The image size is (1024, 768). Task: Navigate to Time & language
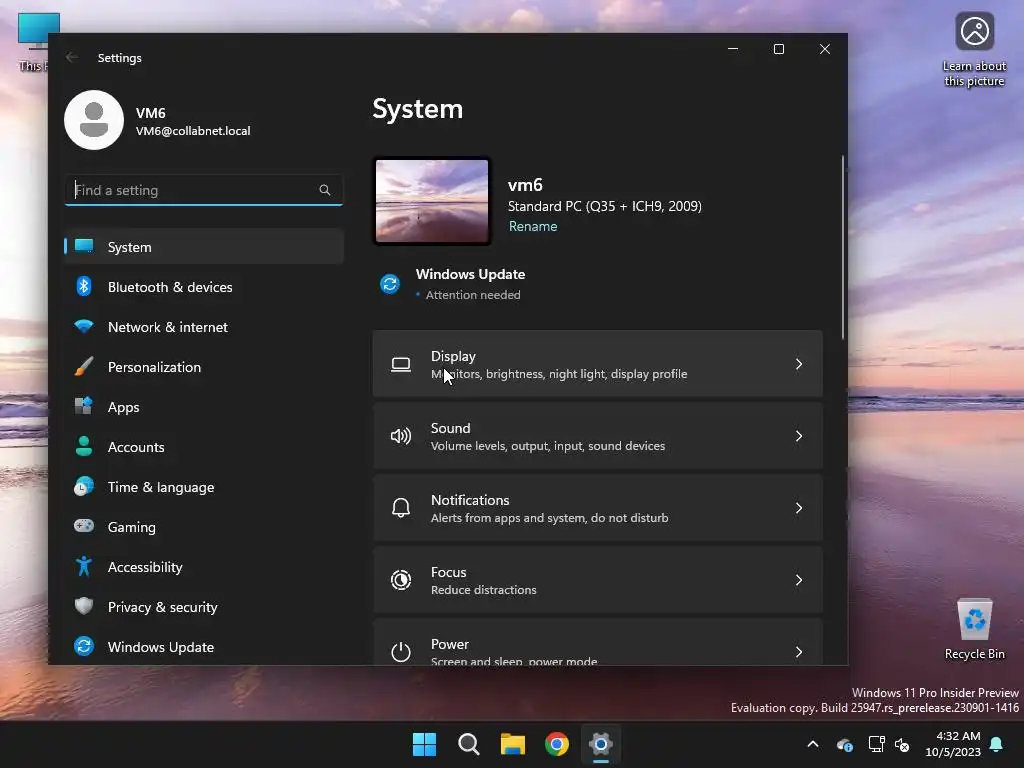coord(204,487)
